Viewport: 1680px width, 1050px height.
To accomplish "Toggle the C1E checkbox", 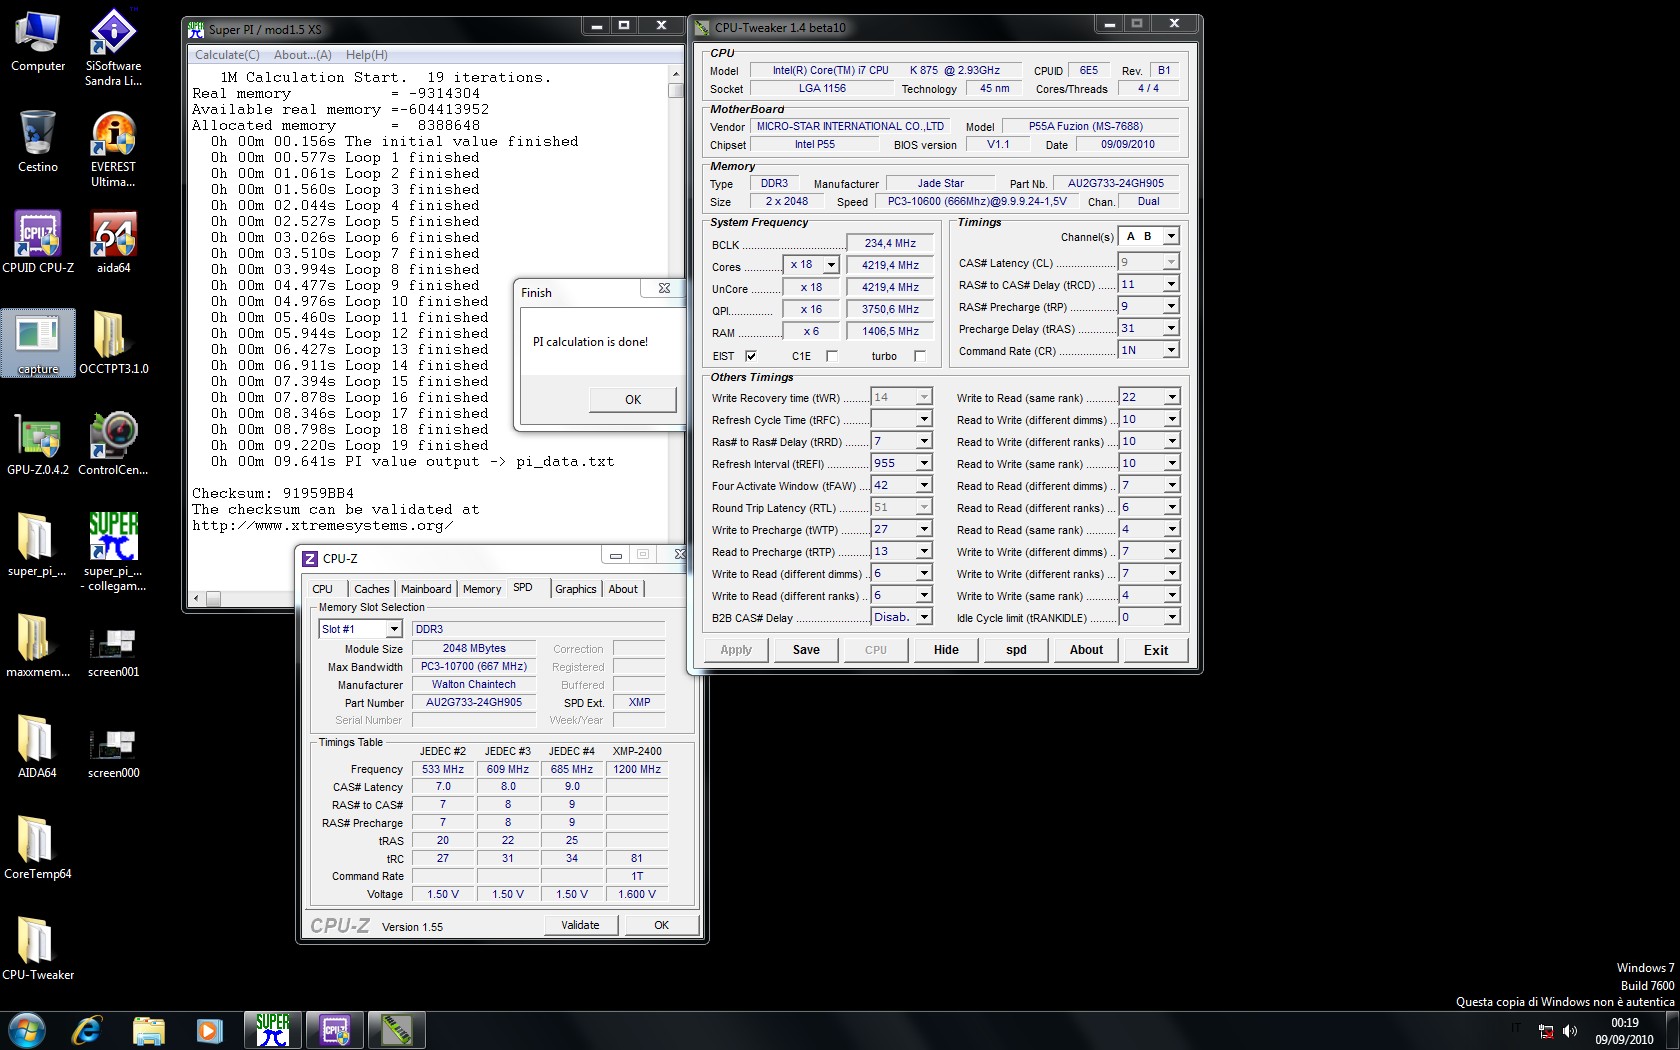I will coord(831,356).
